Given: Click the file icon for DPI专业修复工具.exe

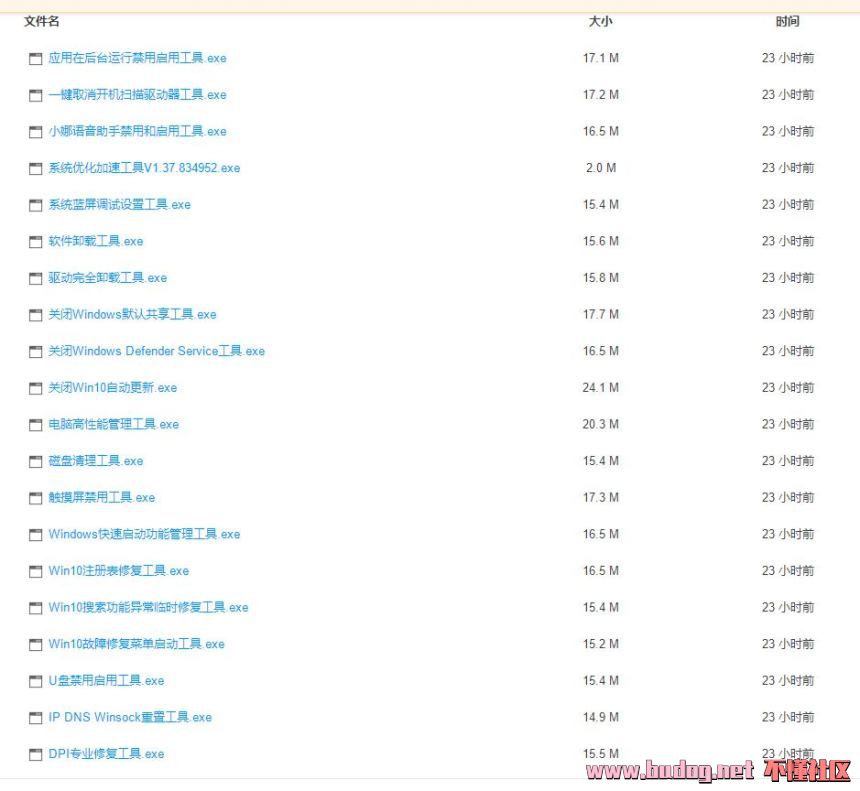Looking at the screenshot, I should pyautogui.click(x=36, y=755).
